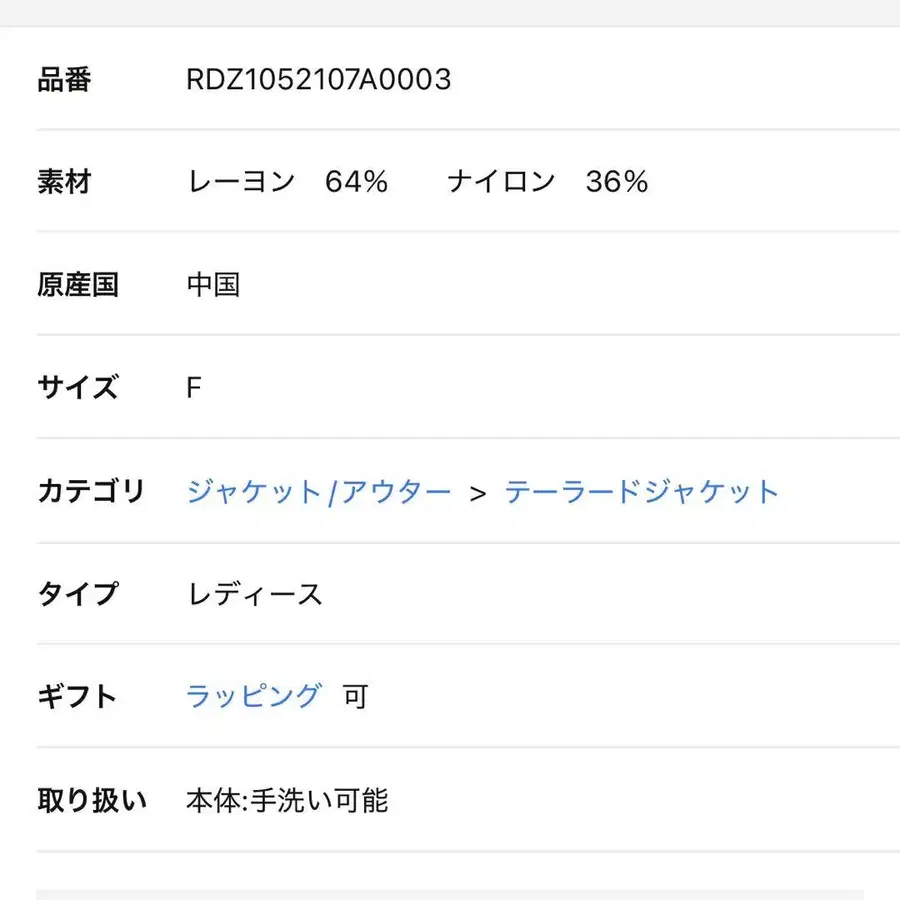The width and height of the screenshot is (900, 900).
Task: Click the タイプ row label
Action: click(78, 594)
